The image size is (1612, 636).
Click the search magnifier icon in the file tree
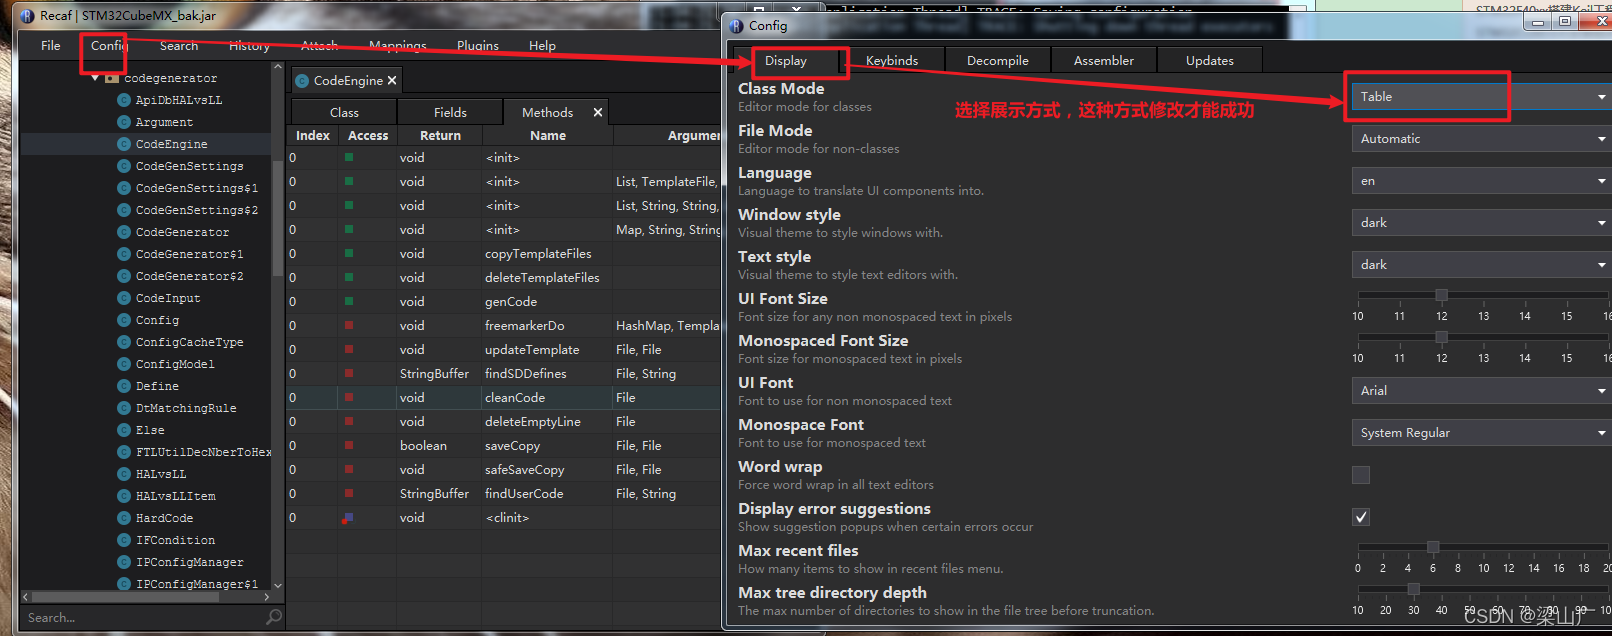click(274, 617)
